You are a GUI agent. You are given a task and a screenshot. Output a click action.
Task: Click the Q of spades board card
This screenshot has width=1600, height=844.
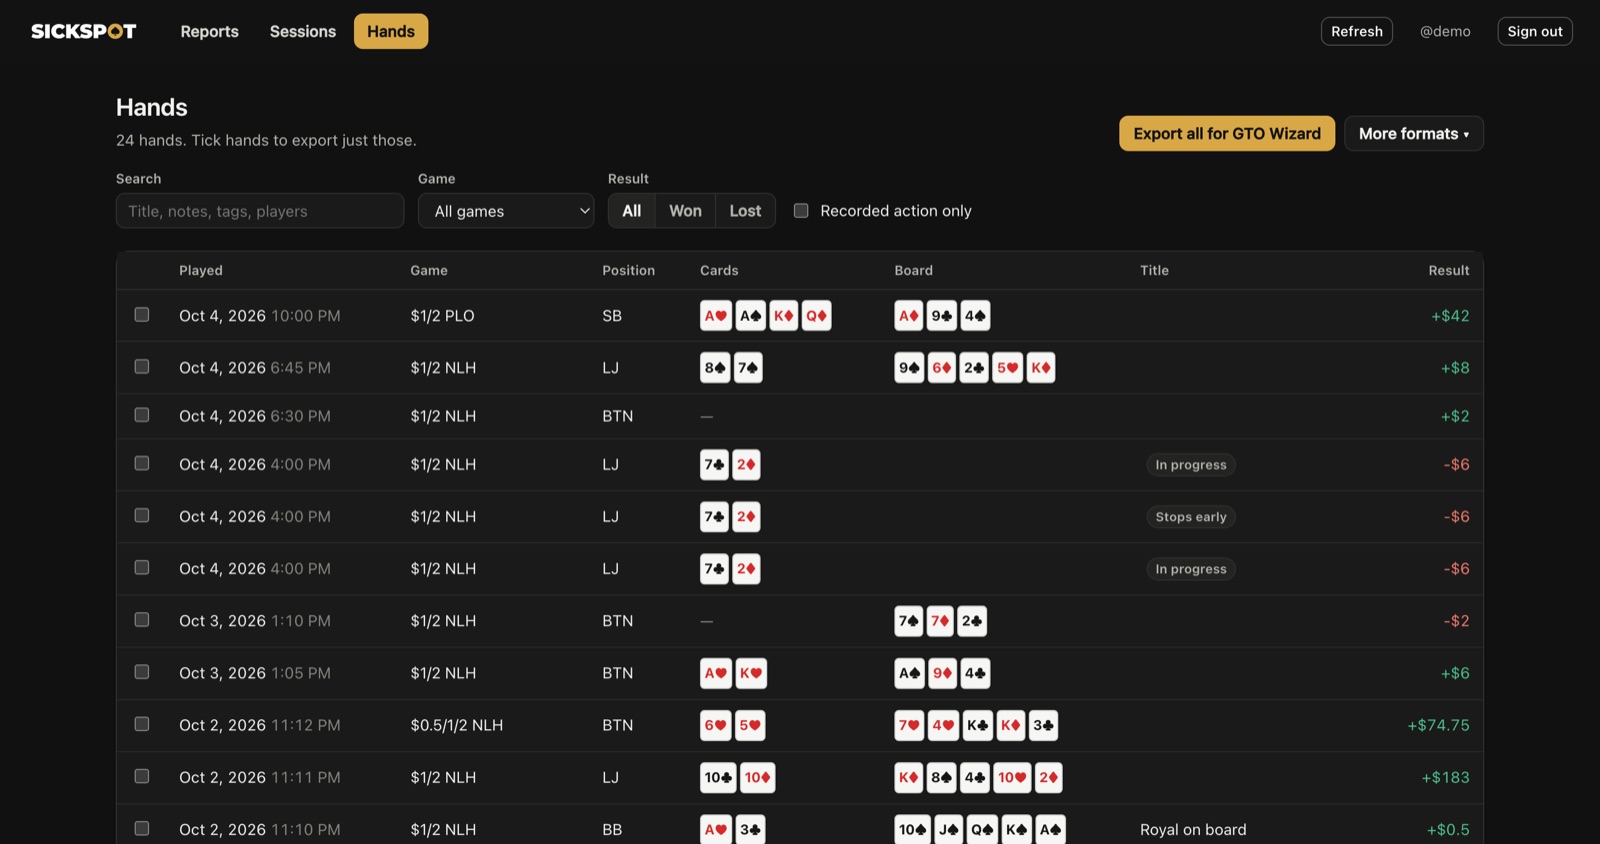(982, 829)
